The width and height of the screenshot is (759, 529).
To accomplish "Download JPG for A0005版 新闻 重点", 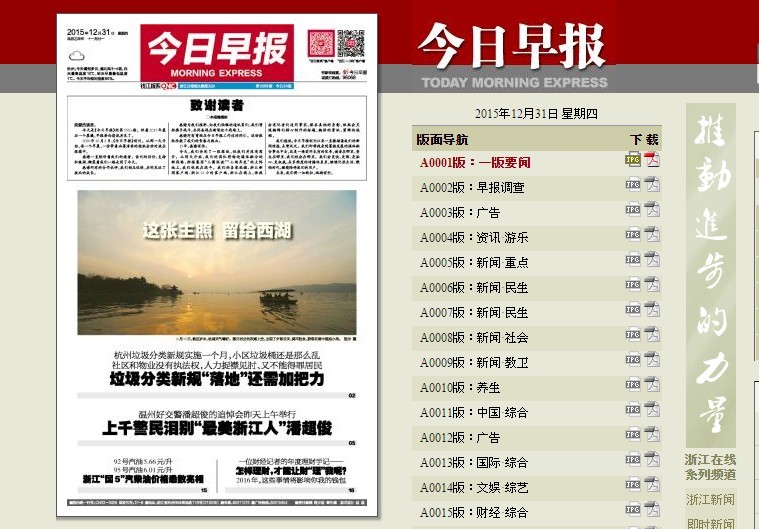I will [632, 260].
